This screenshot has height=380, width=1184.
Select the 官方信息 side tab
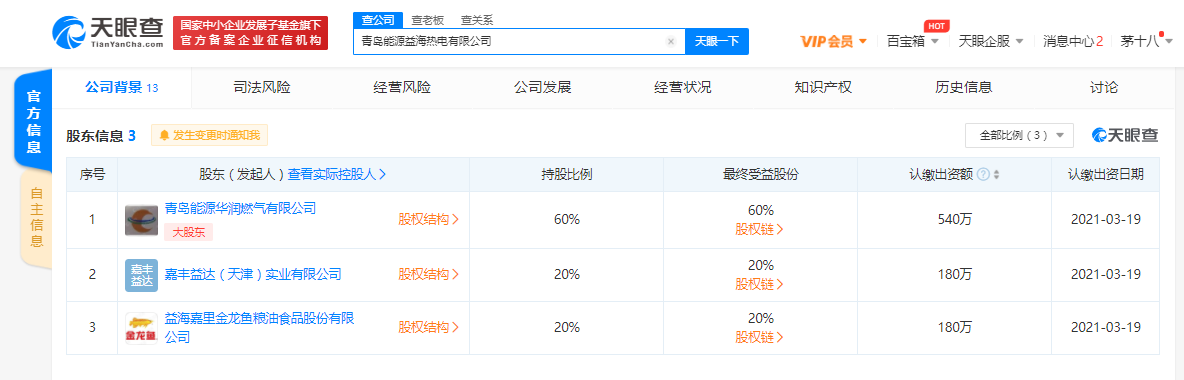[x=34, y=121]
